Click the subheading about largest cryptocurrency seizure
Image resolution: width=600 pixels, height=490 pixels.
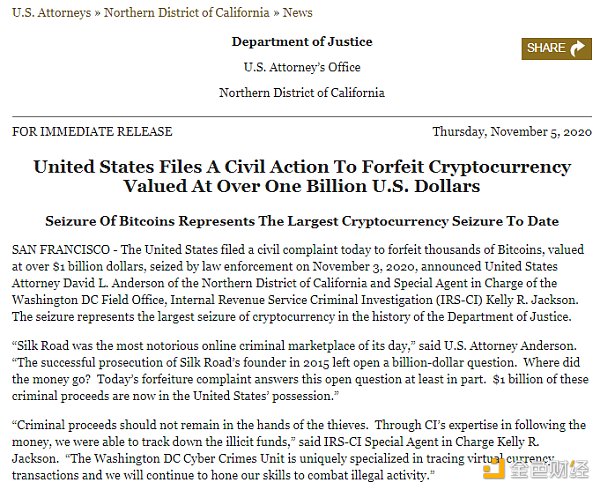(x=302, y=221)
